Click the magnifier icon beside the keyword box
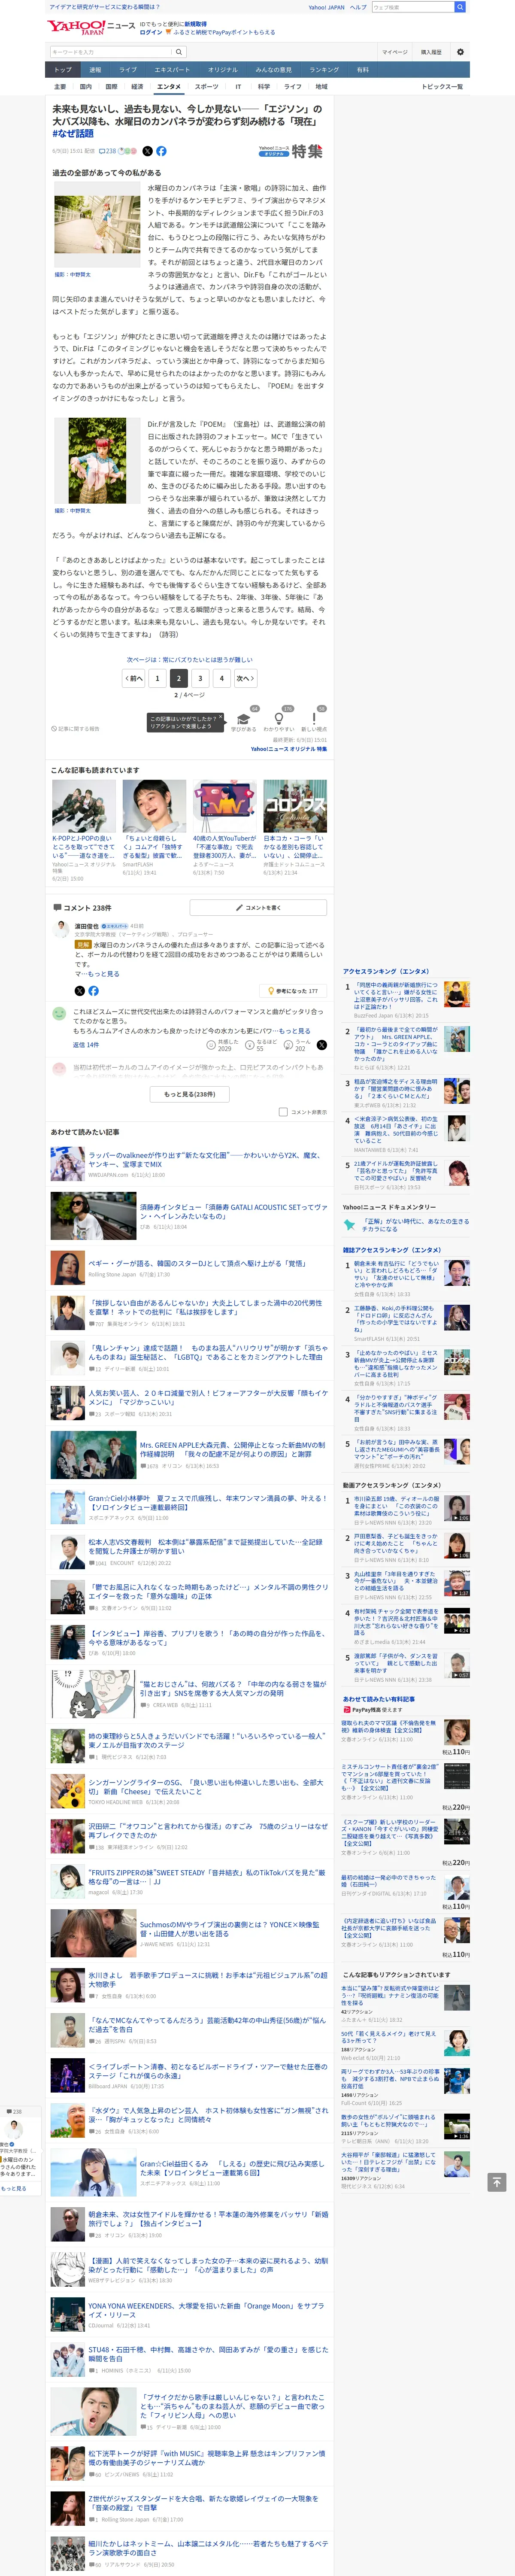 click(179, 52)
